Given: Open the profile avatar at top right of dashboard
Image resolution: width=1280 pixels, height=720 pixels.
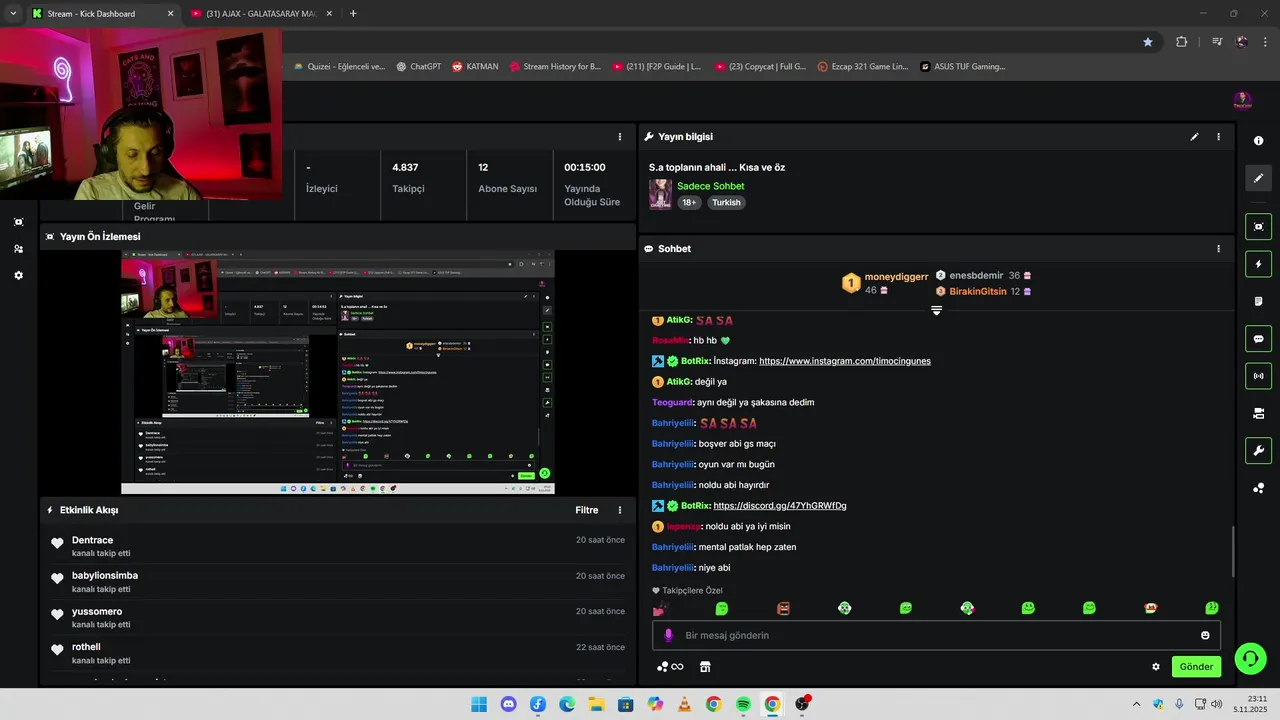Looking at the screenshot, I should 1242,100.
